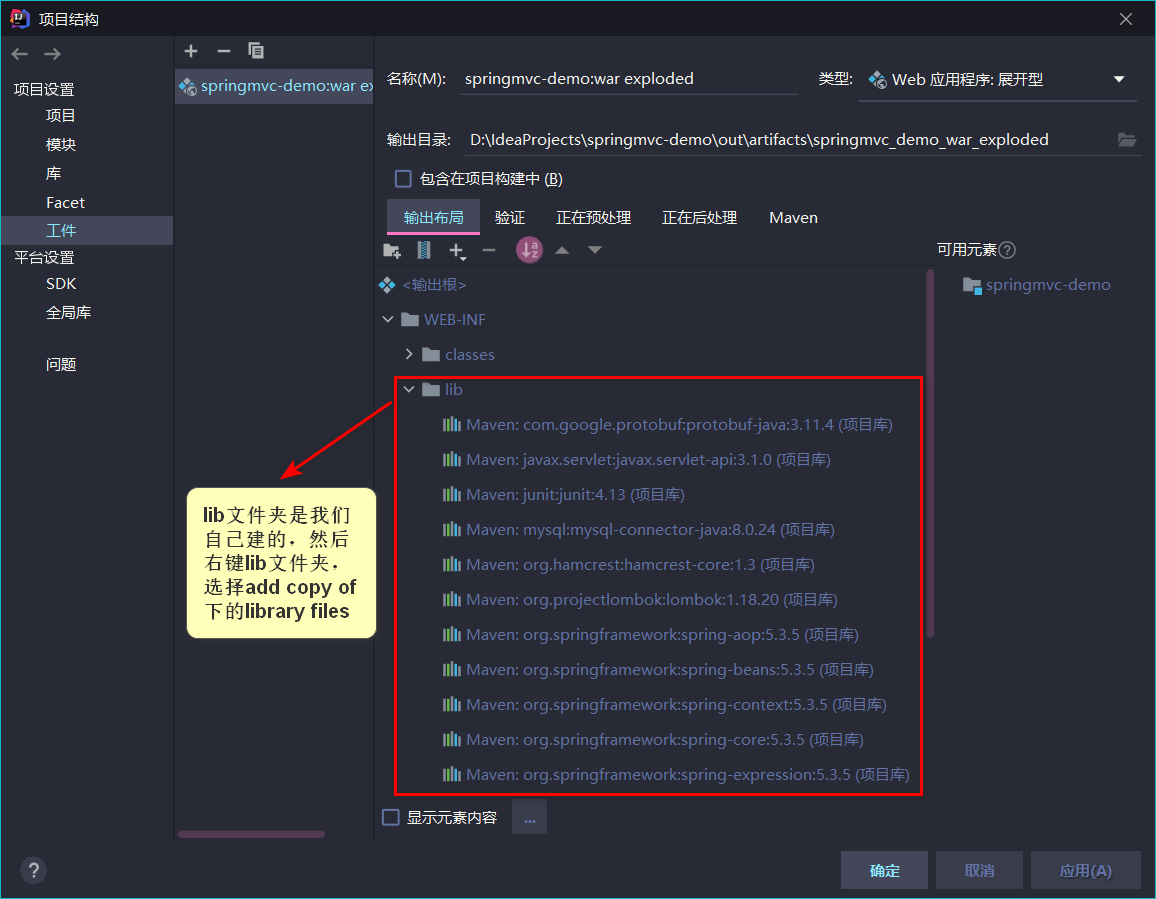The height and width of the screenshot is (899, 1156).
Task: Select springmvc-demo:war exploded artifact in list
Action: click(x=274, y=86)
